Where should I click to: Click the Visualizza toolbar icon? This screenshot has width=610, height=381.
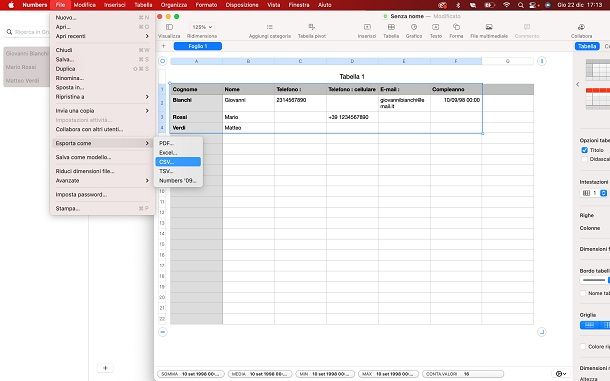coord(169,27)
